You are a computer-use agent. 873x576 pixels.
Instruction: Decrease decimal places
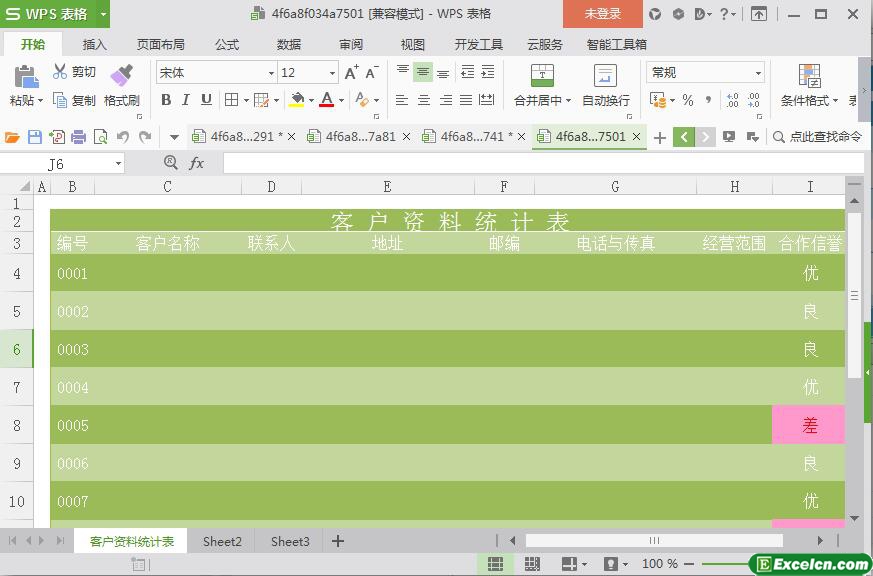point(753,100)
